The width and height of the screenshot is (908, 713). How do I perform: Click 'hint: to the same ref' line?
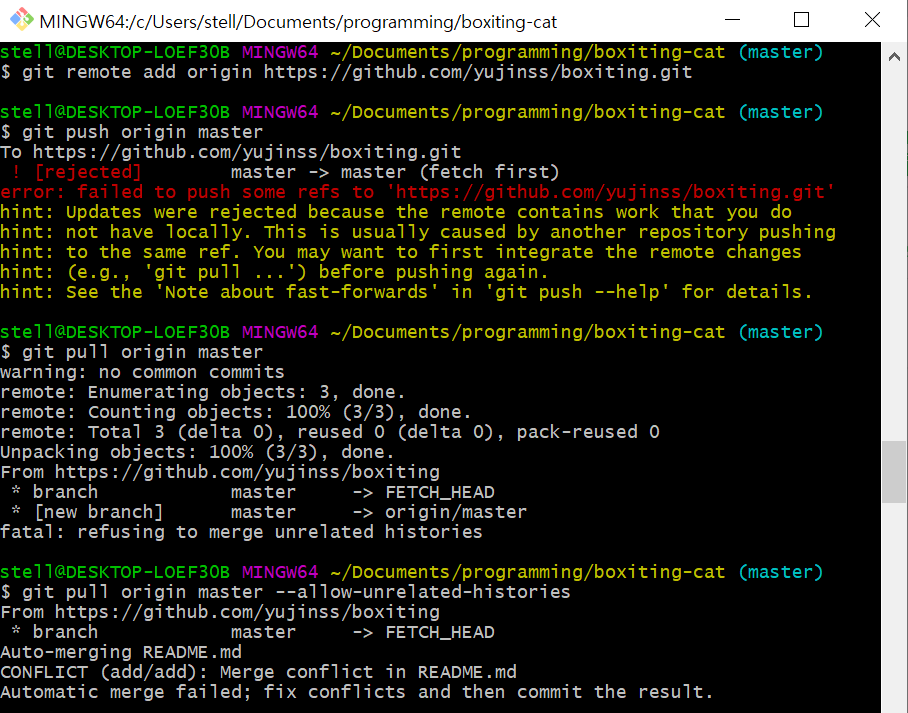tap(401, 252)
